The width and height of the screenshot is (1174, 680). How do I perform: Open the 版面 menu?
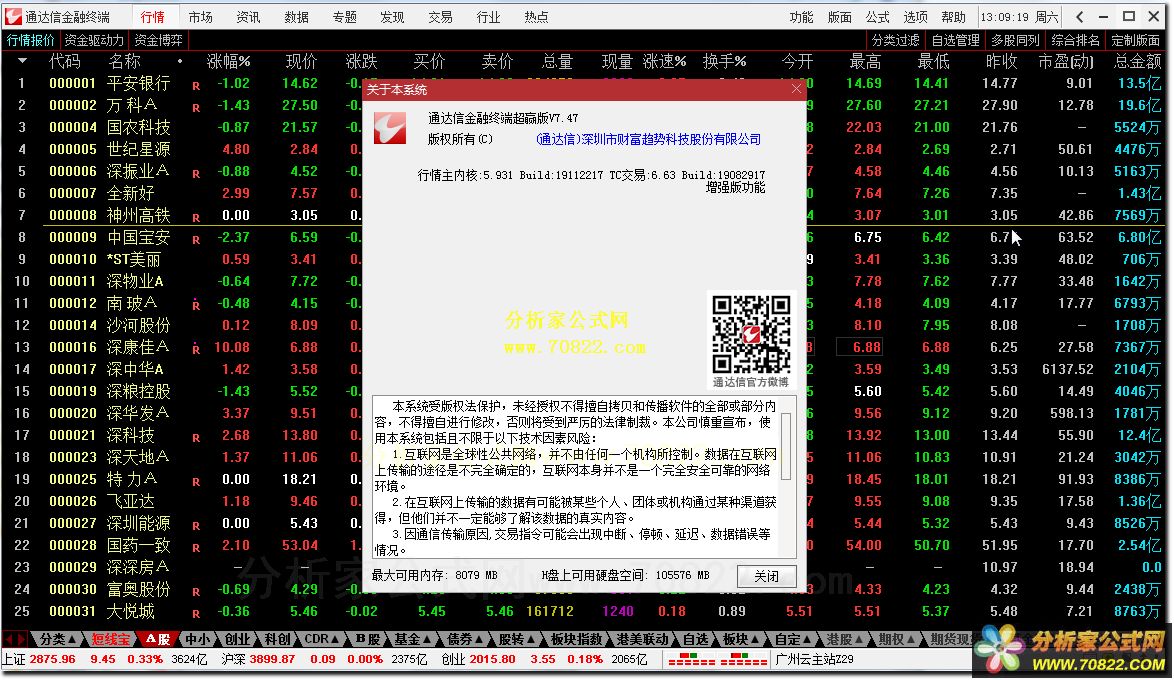point(839,16)
